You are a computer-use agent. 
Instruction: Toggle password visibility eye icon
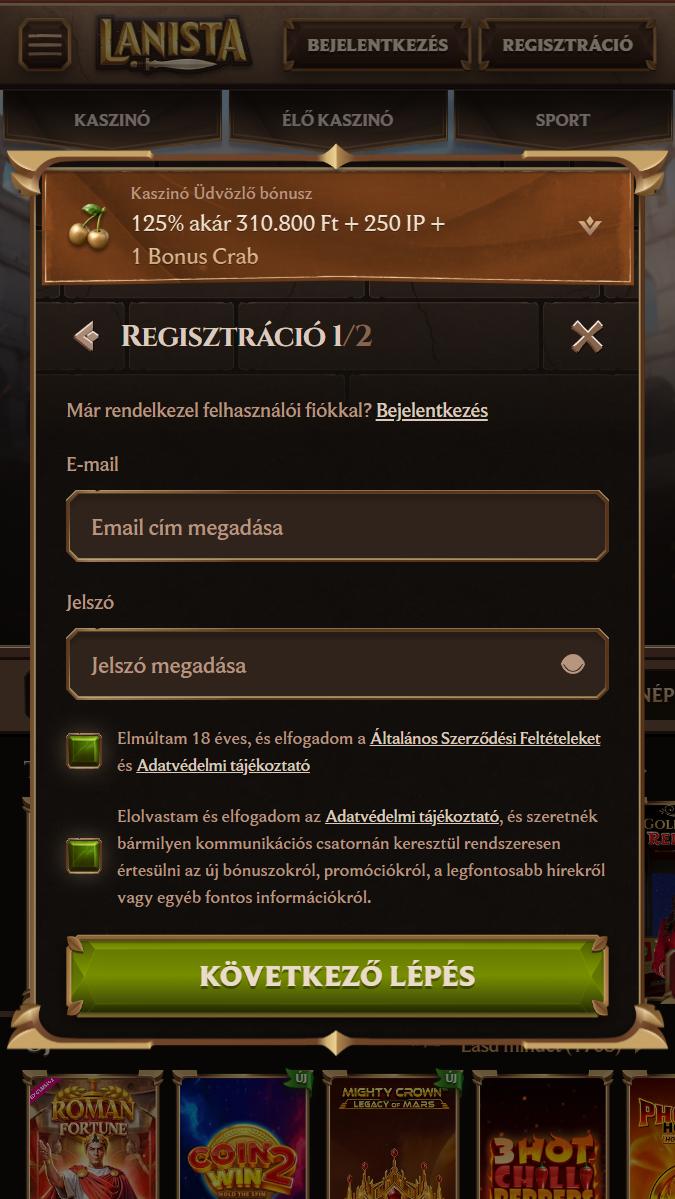(x=573, y=664)
